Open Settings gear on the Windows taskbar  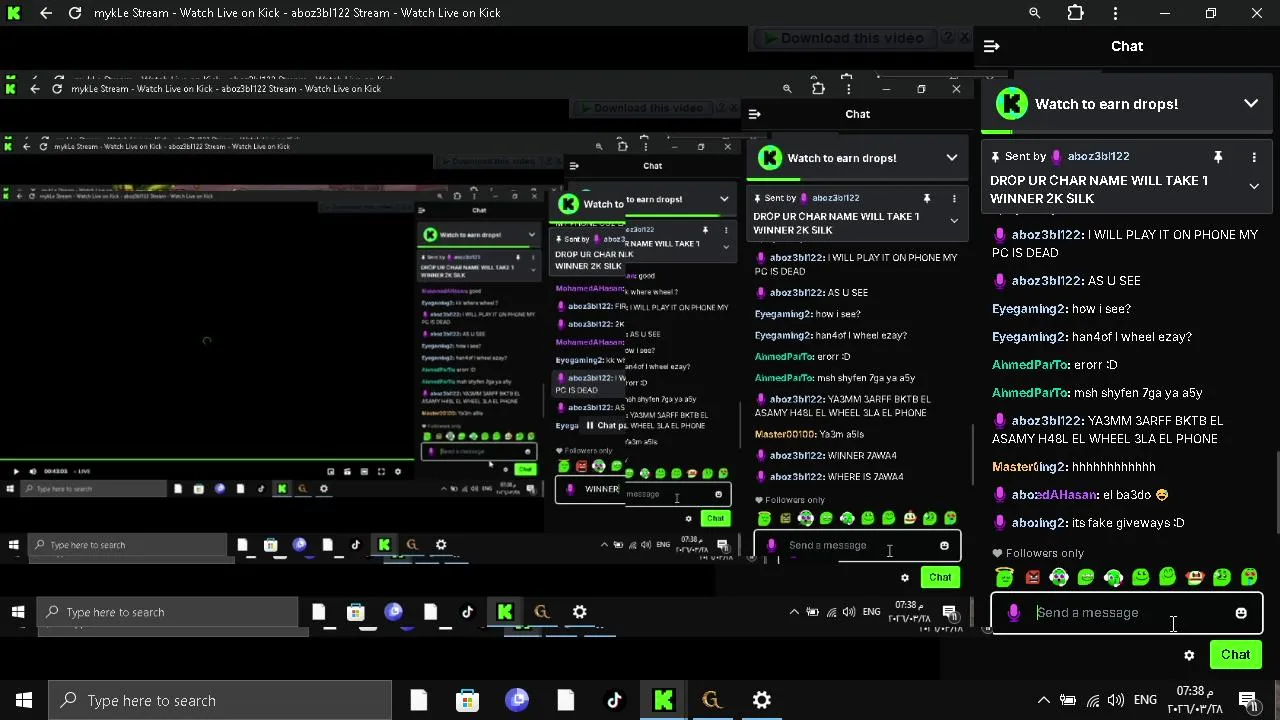(x=762, y=700)
